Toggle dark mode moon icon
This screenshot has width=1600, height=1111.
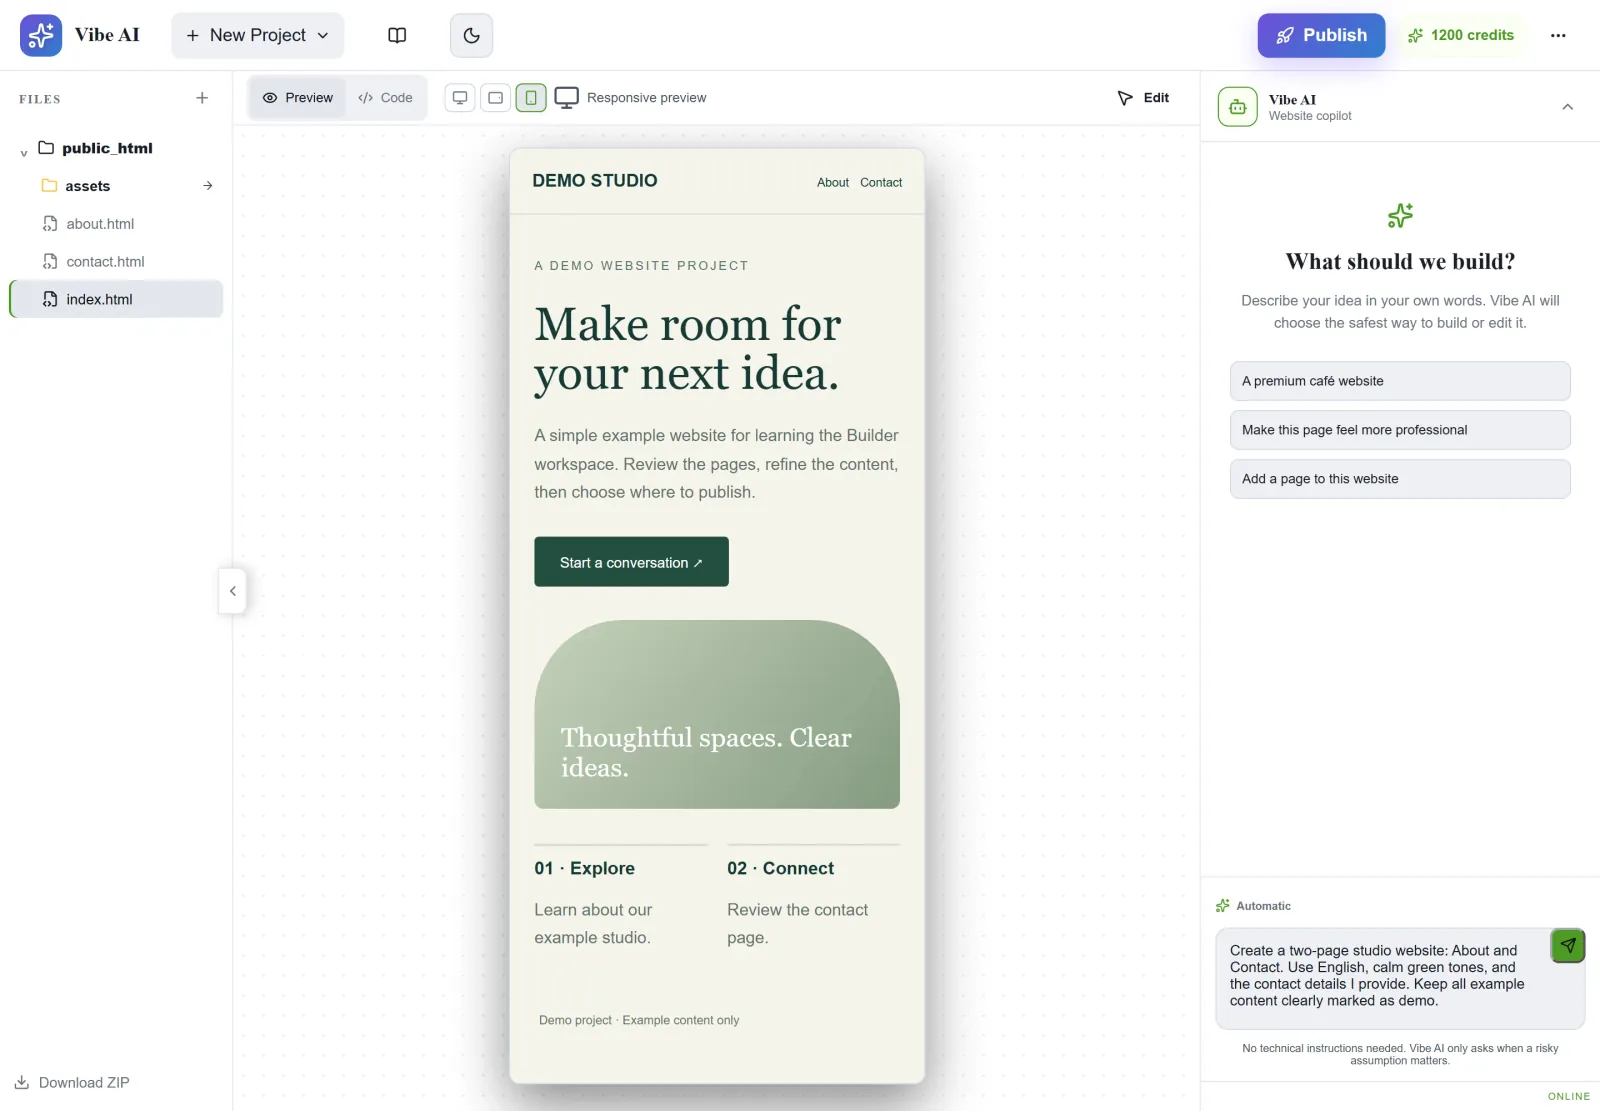pos(472,35)
